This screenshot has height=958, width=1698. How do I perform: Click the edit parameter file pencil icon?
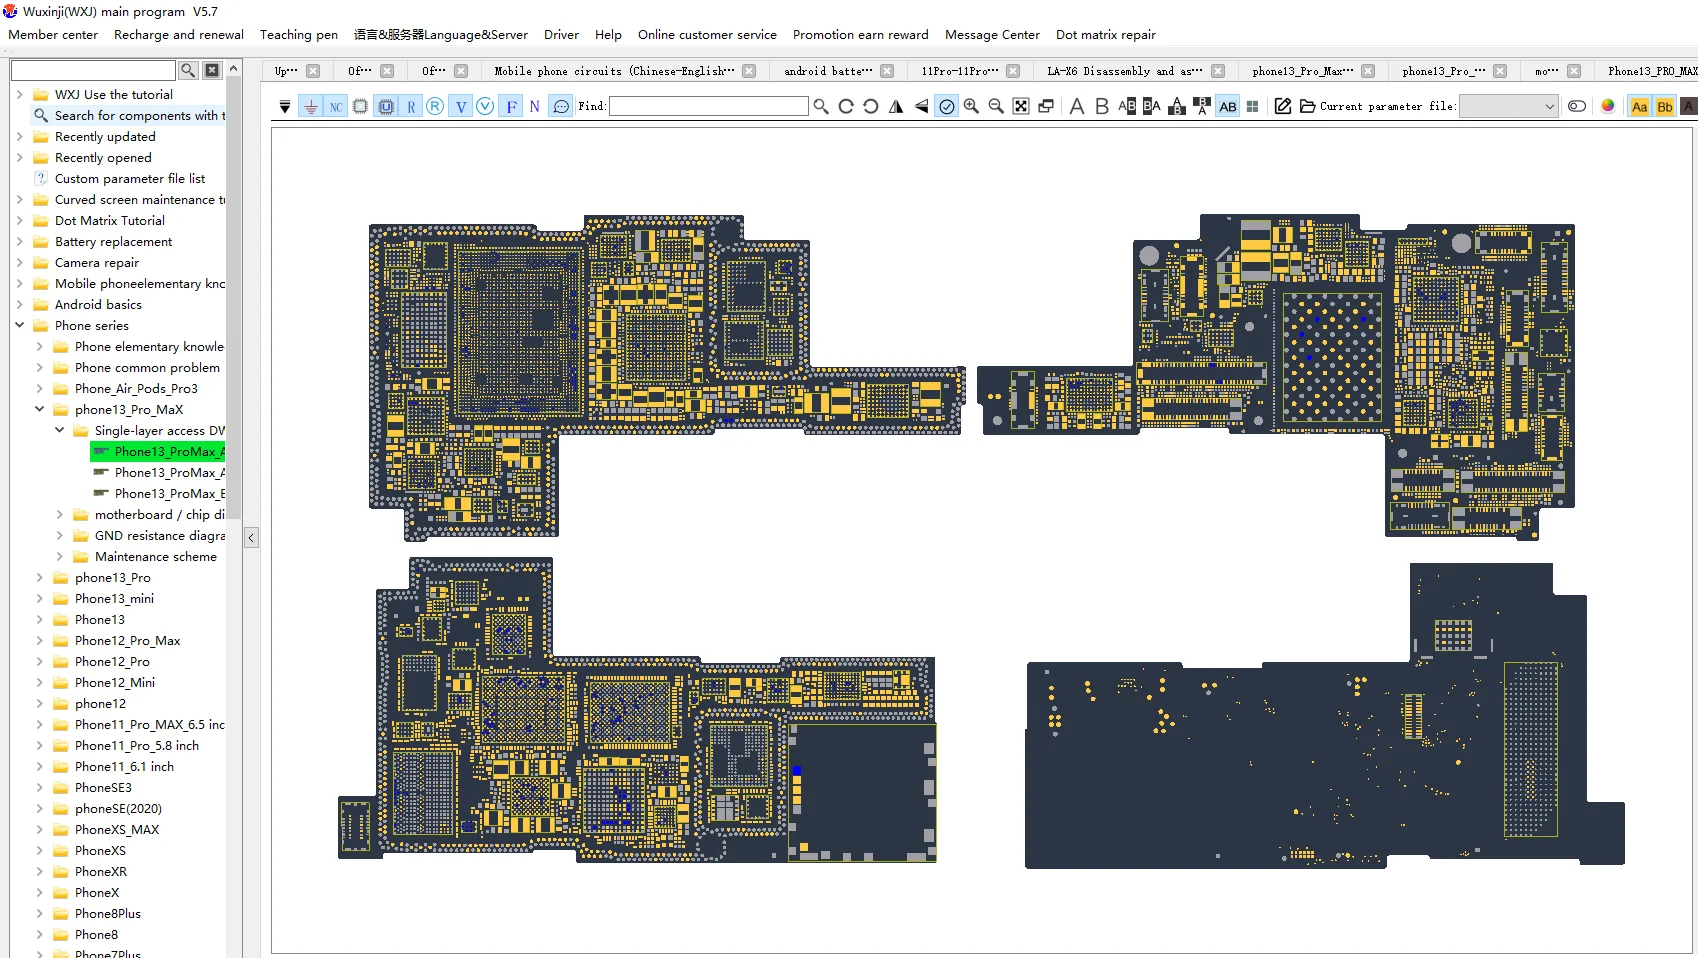point(1283,106)
